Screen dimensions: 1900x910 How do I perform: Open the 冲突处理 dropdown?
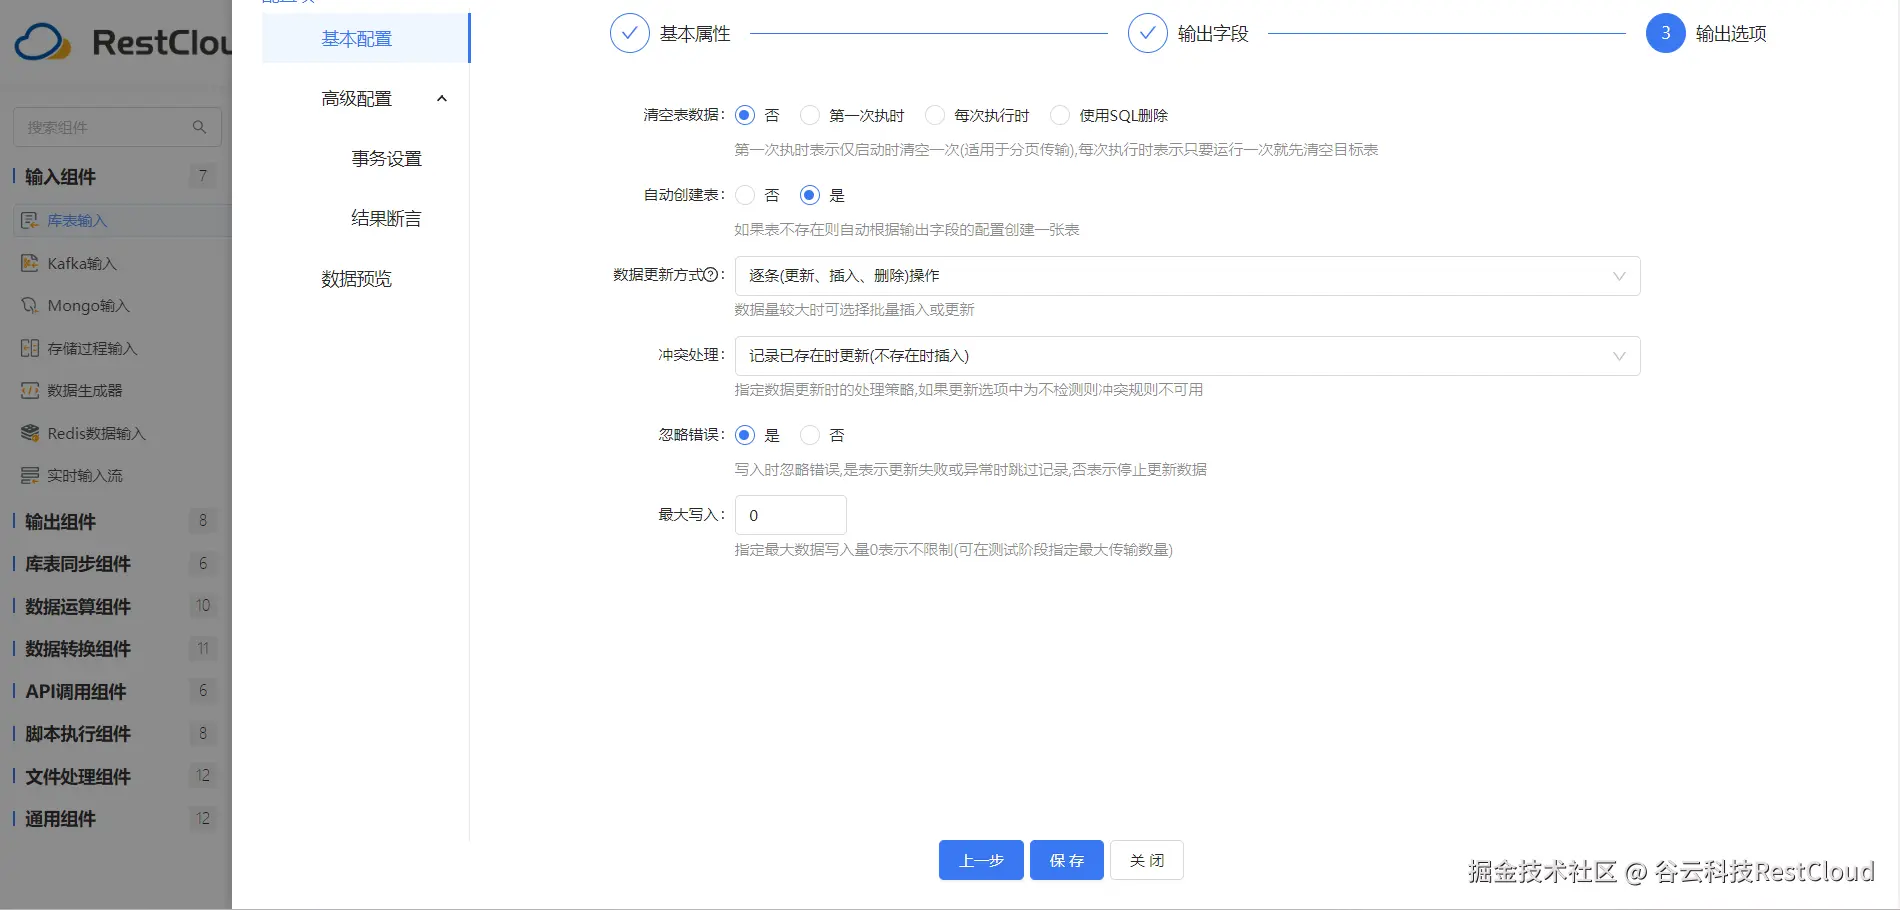click(1187, 356)
